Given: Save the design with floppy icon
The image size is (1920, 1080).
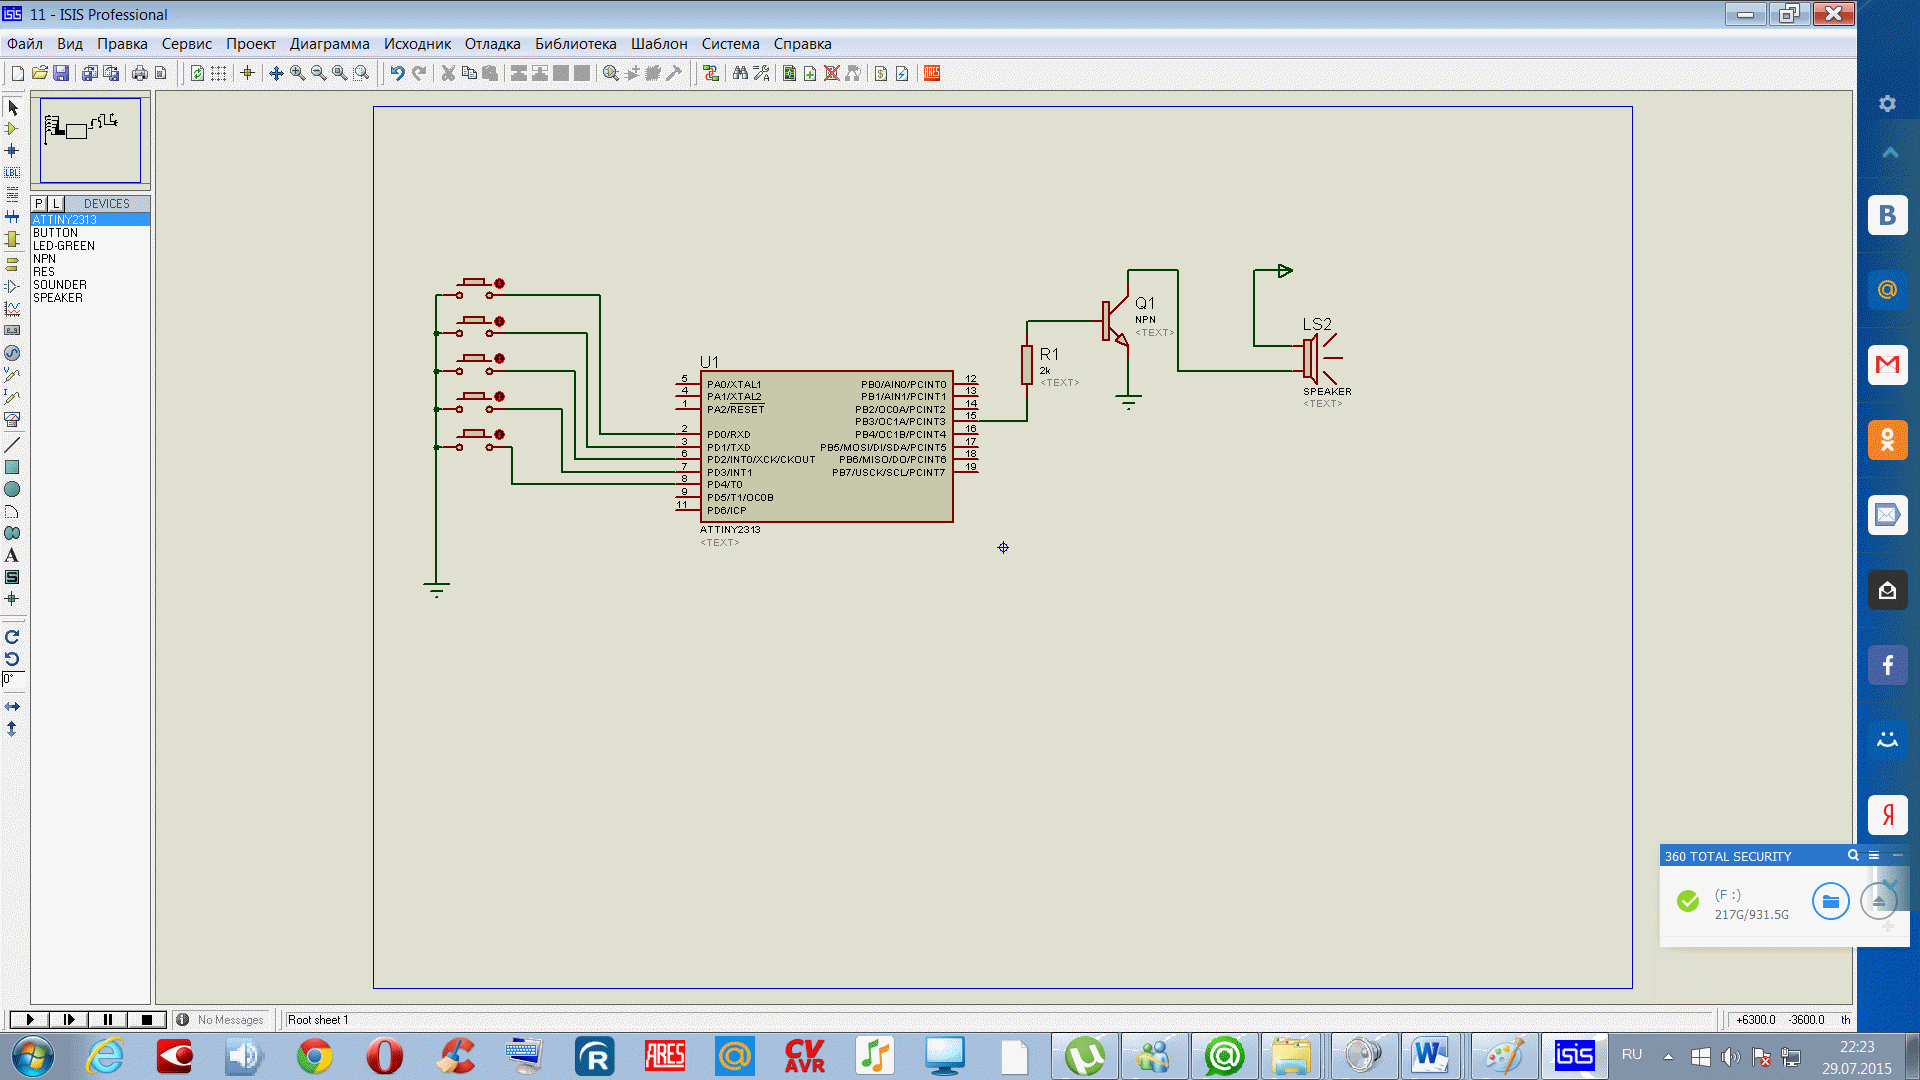Looking at the screenshot, I should [61, 73].
